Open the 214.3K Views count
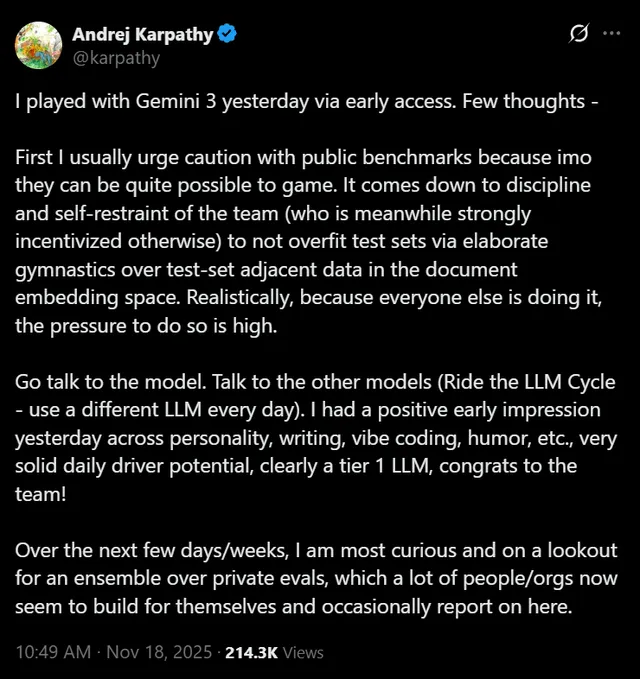The height and width of the screenshot is (679, 640). click(x=251, y=652)
